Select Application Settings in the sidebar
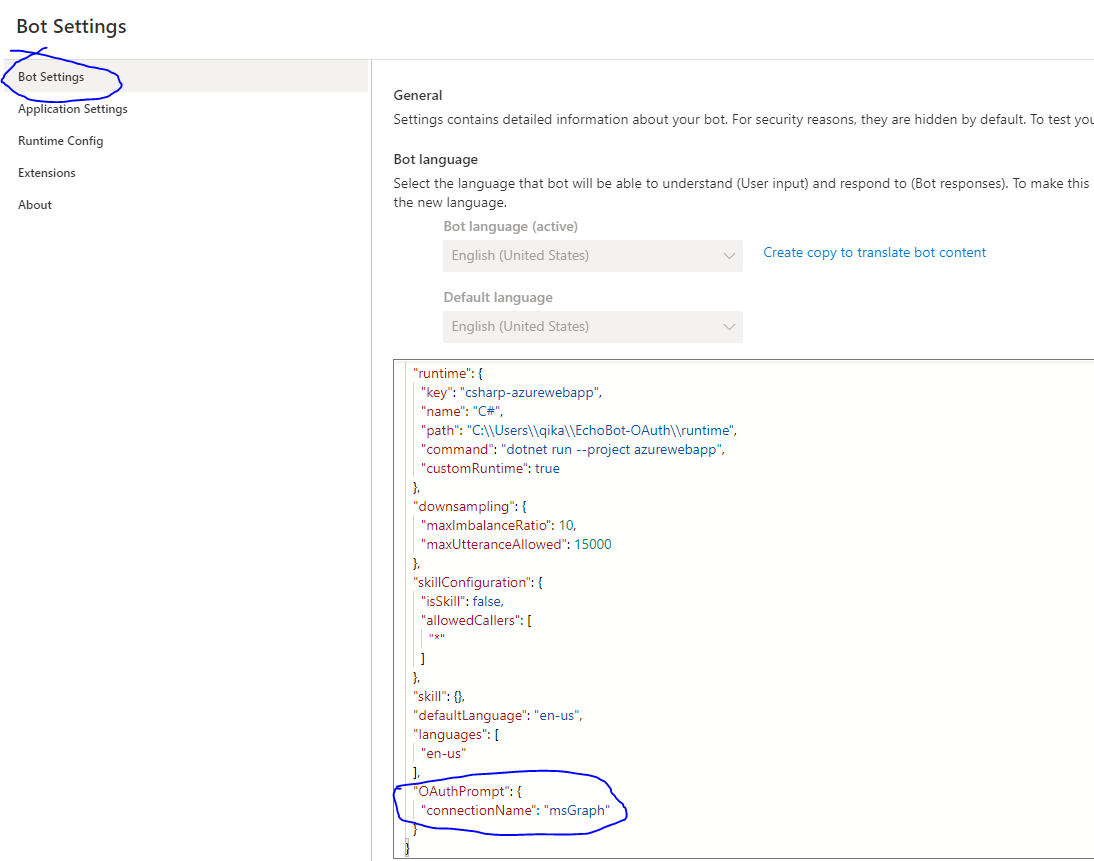The height and width of the screenshot is (861, 1094). click(72, 109)
